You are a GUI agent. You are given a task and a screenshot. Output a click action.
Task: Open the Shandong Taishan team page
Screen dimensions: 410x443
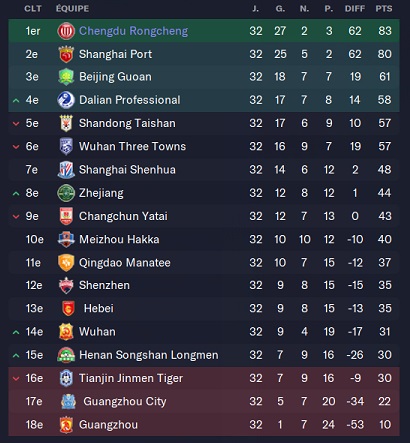click(x=127, y=123)
